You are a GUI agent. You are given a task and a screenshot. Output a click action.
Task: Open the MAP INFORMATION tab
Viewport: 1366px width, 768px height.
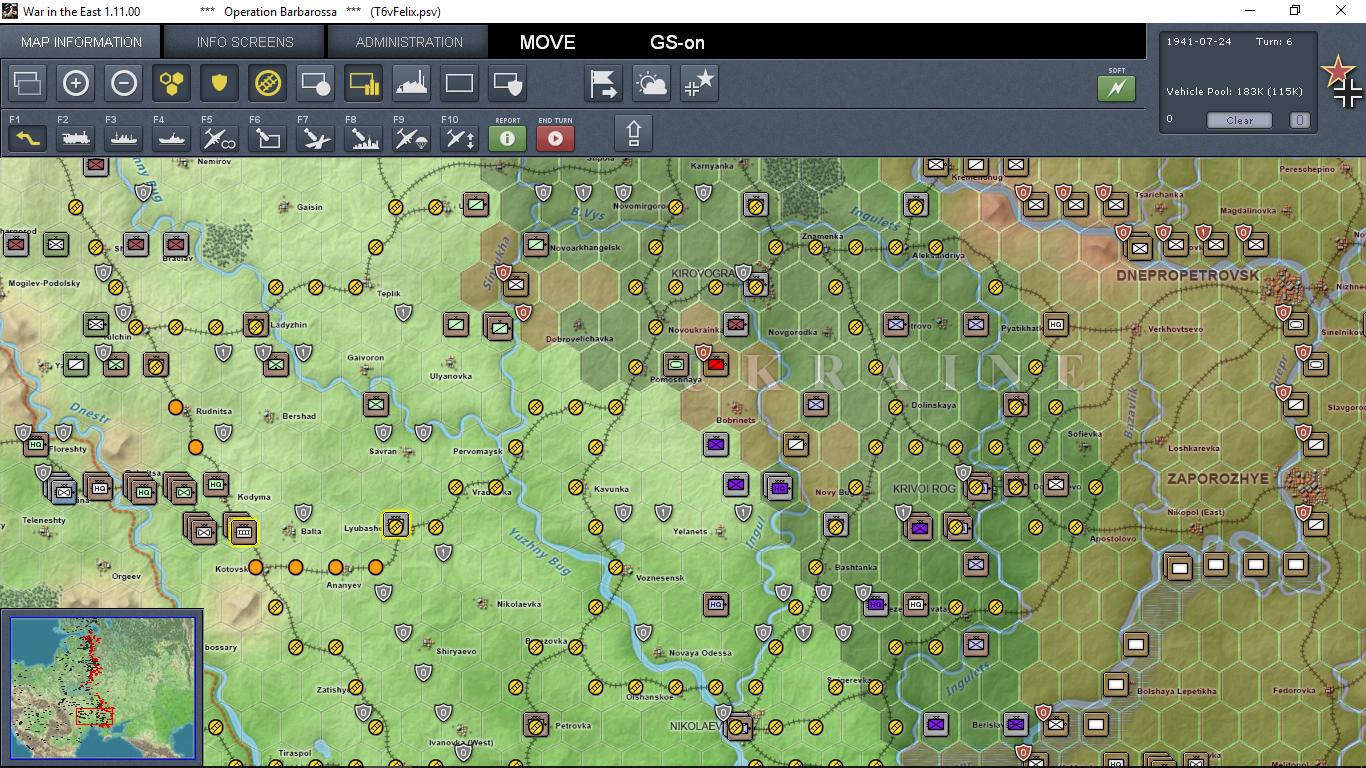tap(81, 42)
